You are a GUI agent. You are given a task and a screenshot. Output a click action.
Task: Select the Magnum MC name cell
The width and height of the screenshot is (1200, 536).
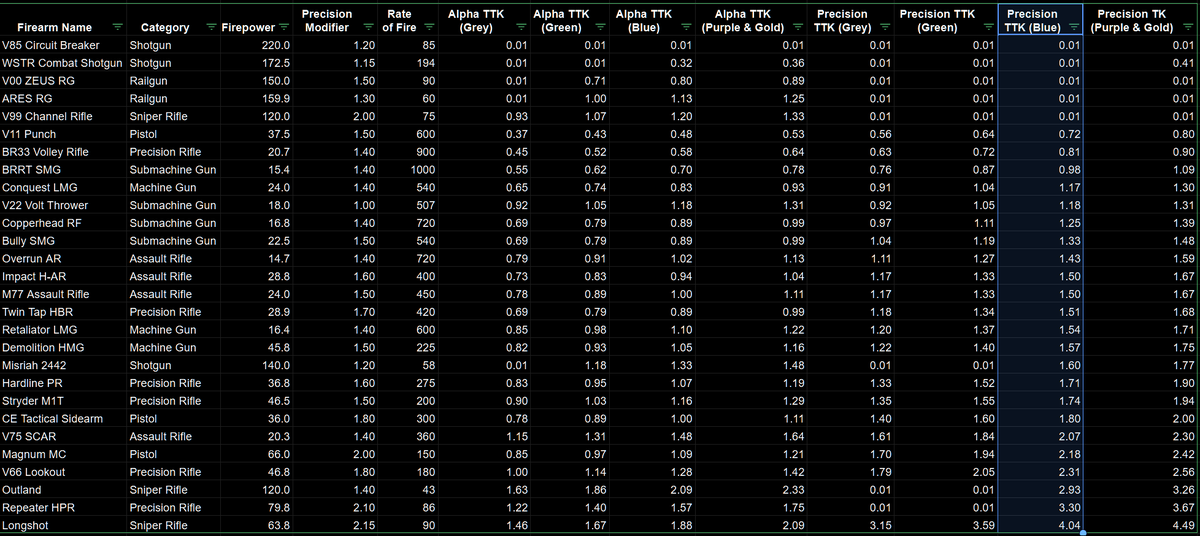(x=63, y=454)
